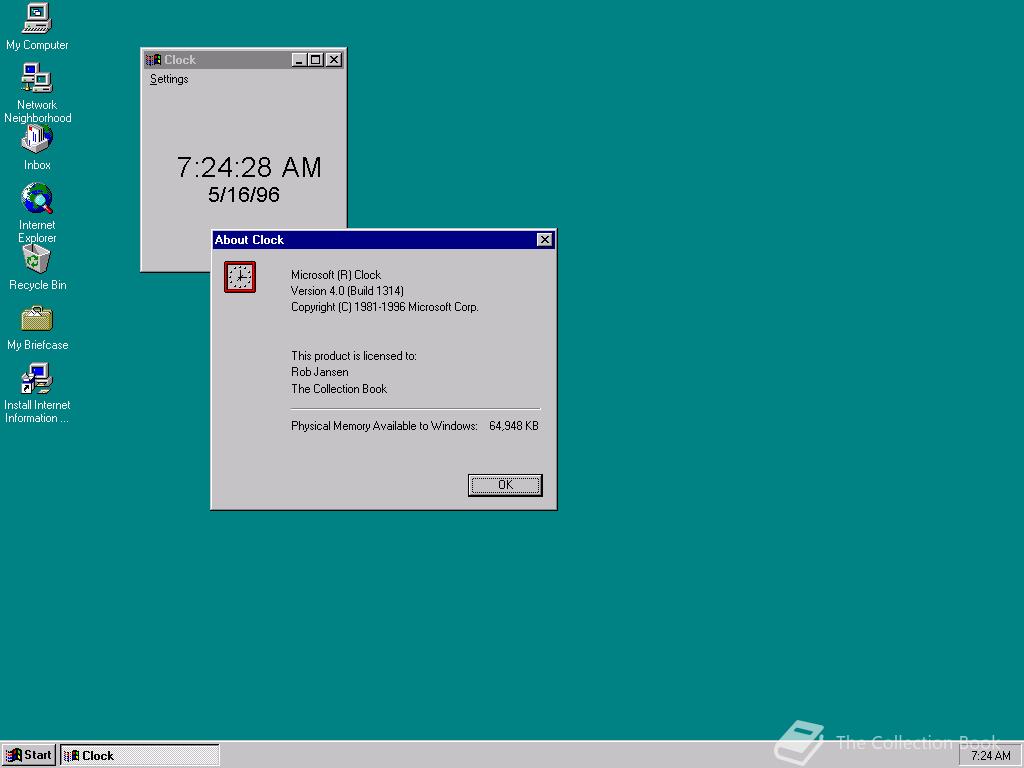Click the '64,948 KB' memory value
The width and height of the screenshot is (1024, 768).
click(x=513, y=426)
